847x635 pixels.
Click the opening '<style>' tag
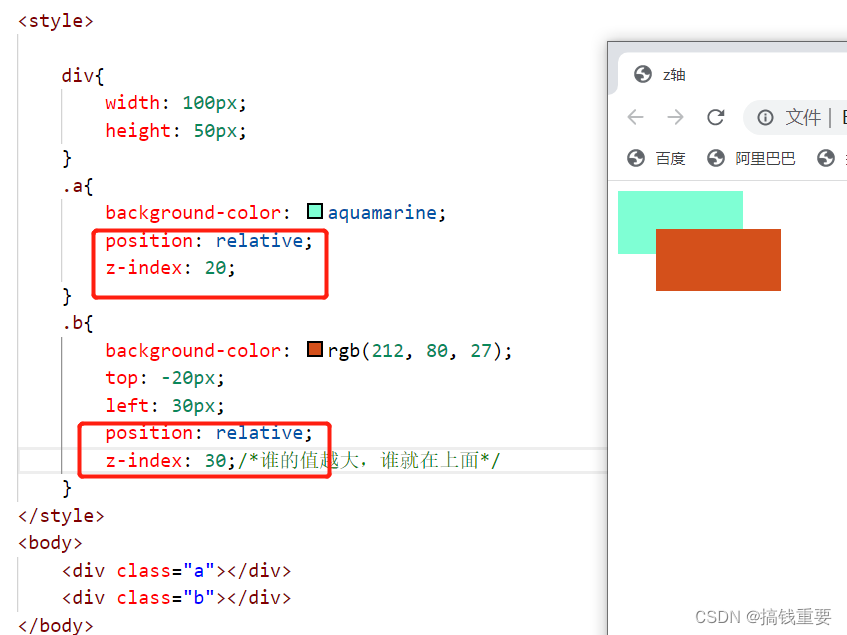(56, 21)
